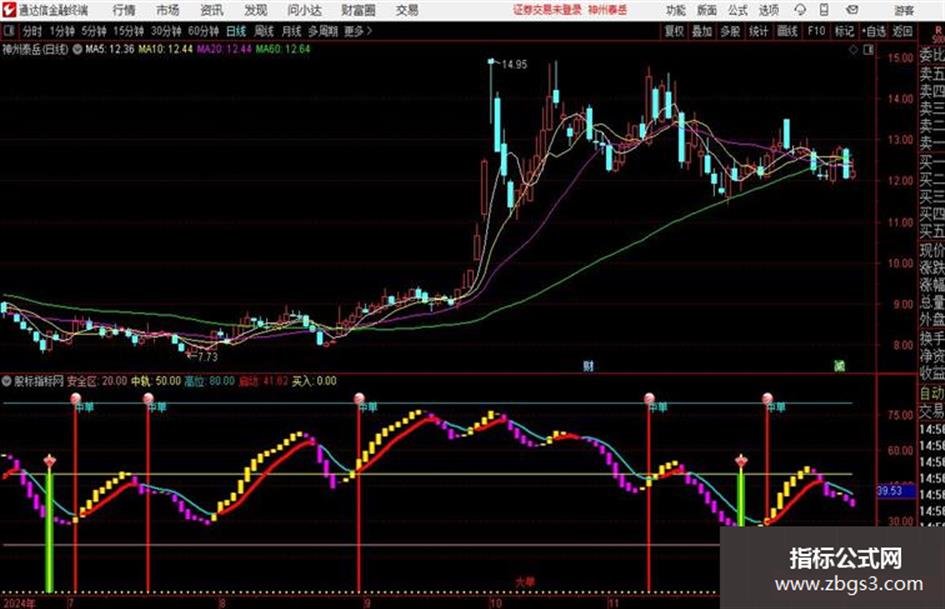This screenshot has height=609, width=945.
Task: Click the MA60 green legend label
Action: 283,49
